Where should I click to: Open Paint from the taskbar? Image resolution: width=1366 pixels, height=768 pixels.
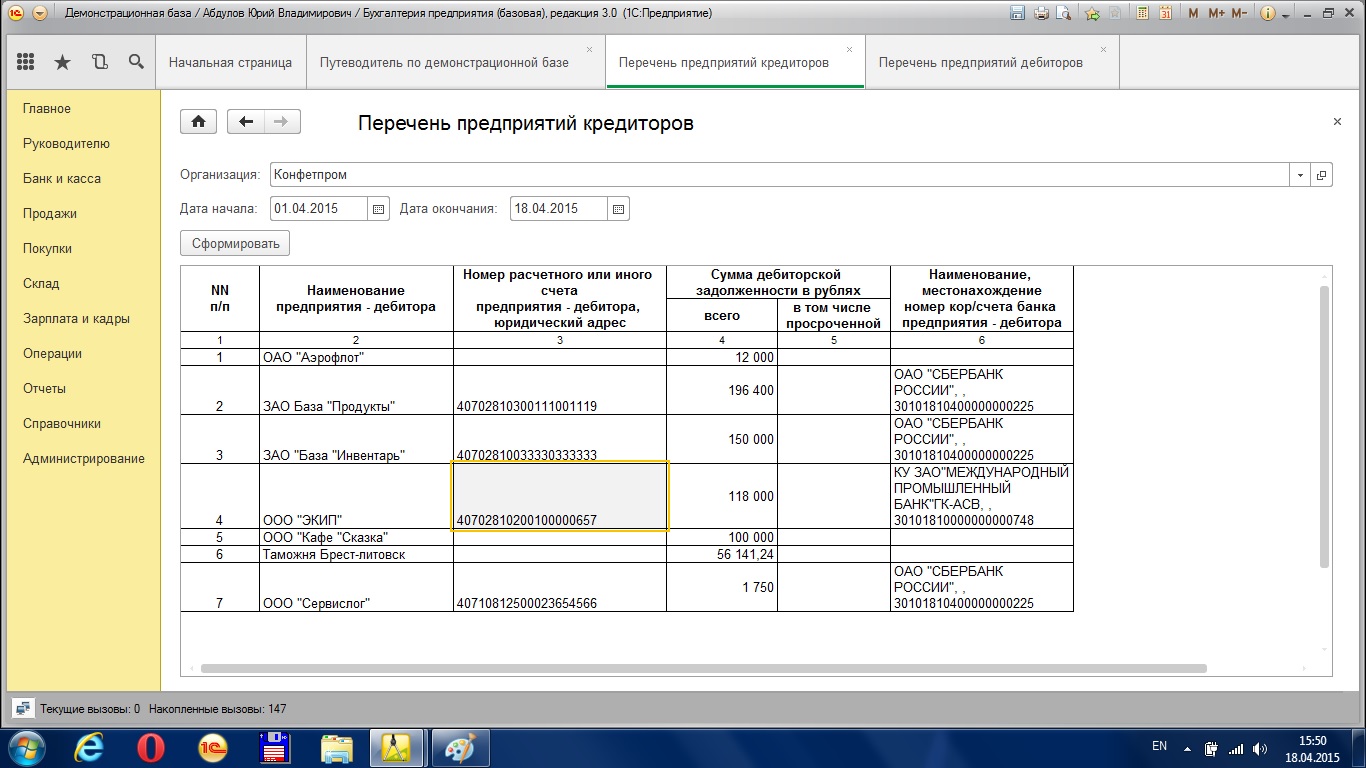pyautogui.click(x=460, y=747)
